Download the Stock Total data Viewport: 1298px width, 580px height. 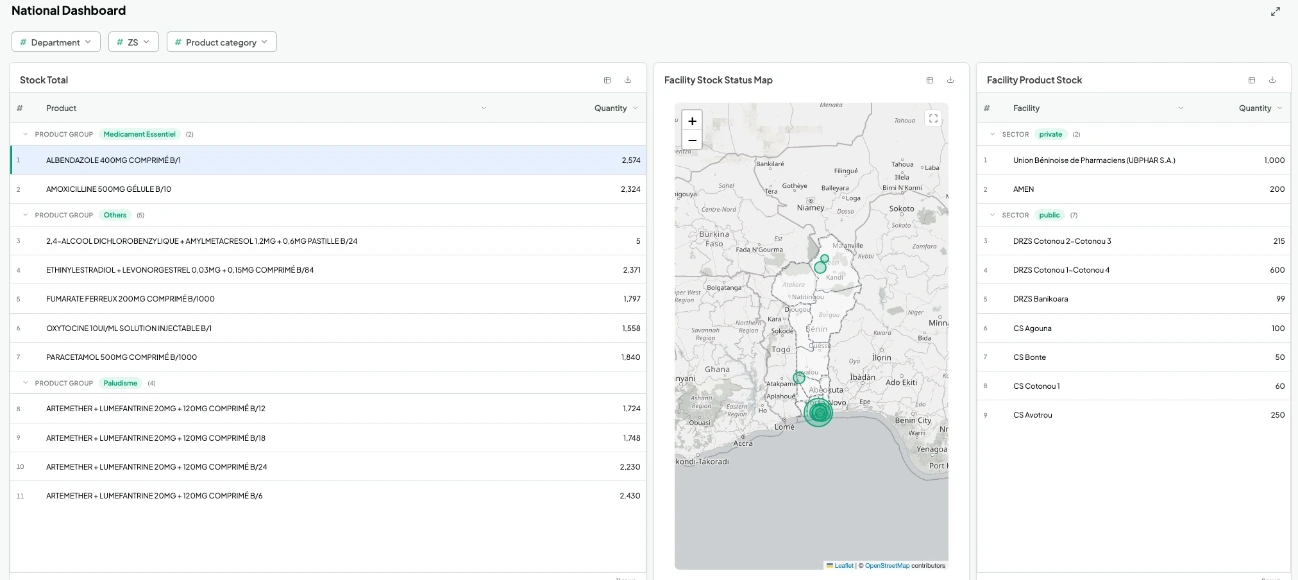pyautogui.click(x=628, y=80)
